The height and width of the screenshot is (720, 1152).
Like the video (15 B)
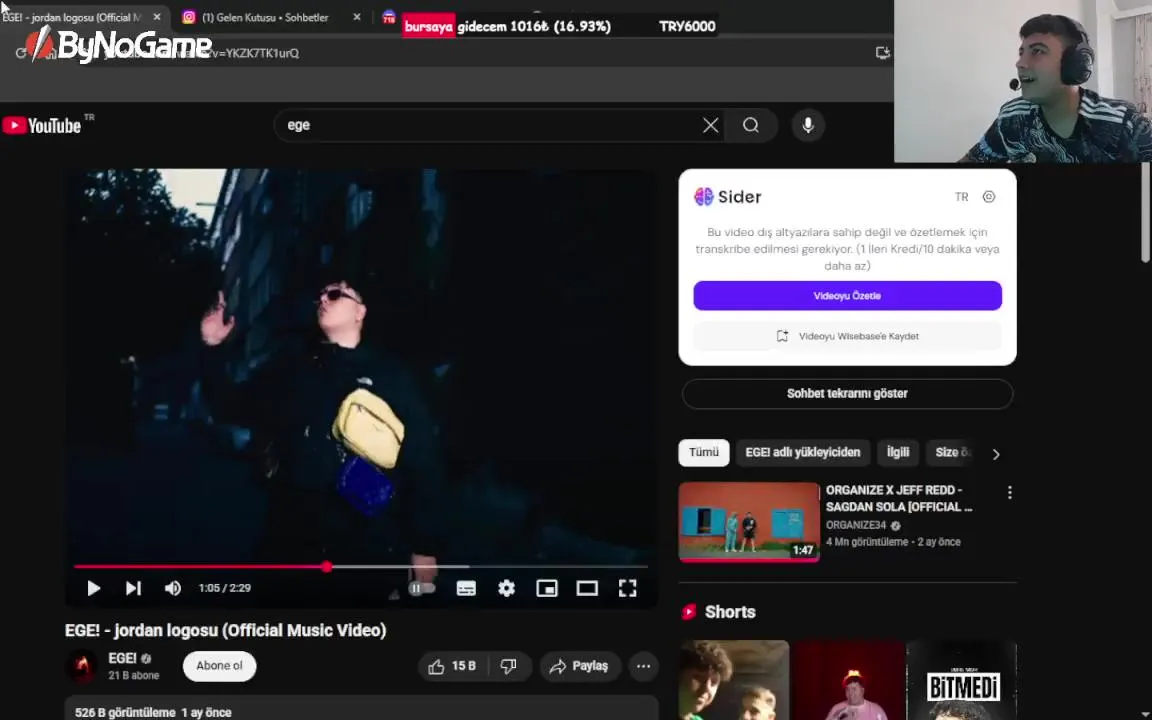[x=452, y=666]
